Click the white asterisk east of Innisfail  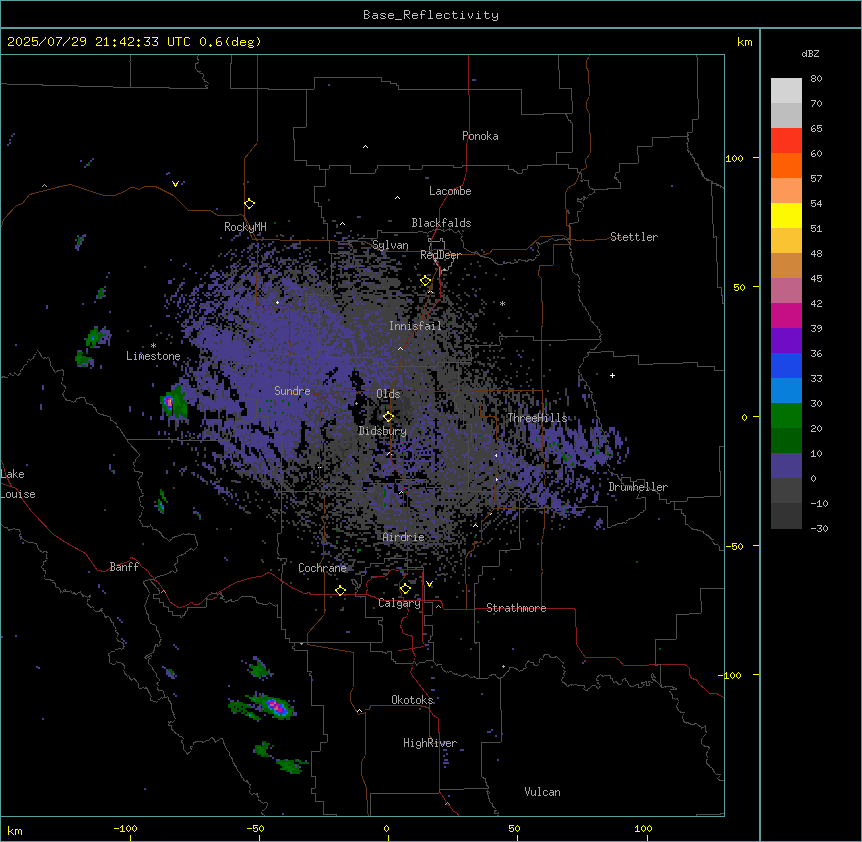[x=502, y=303]
